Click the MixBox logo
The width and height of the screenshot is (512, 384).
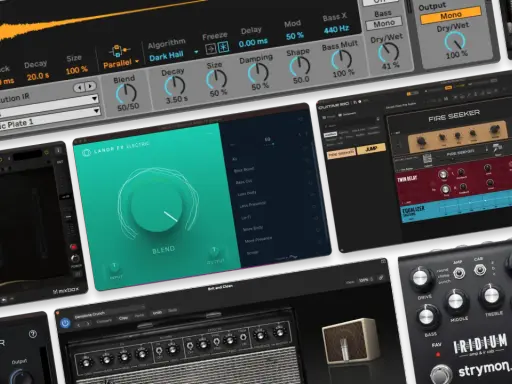(66, 291)
